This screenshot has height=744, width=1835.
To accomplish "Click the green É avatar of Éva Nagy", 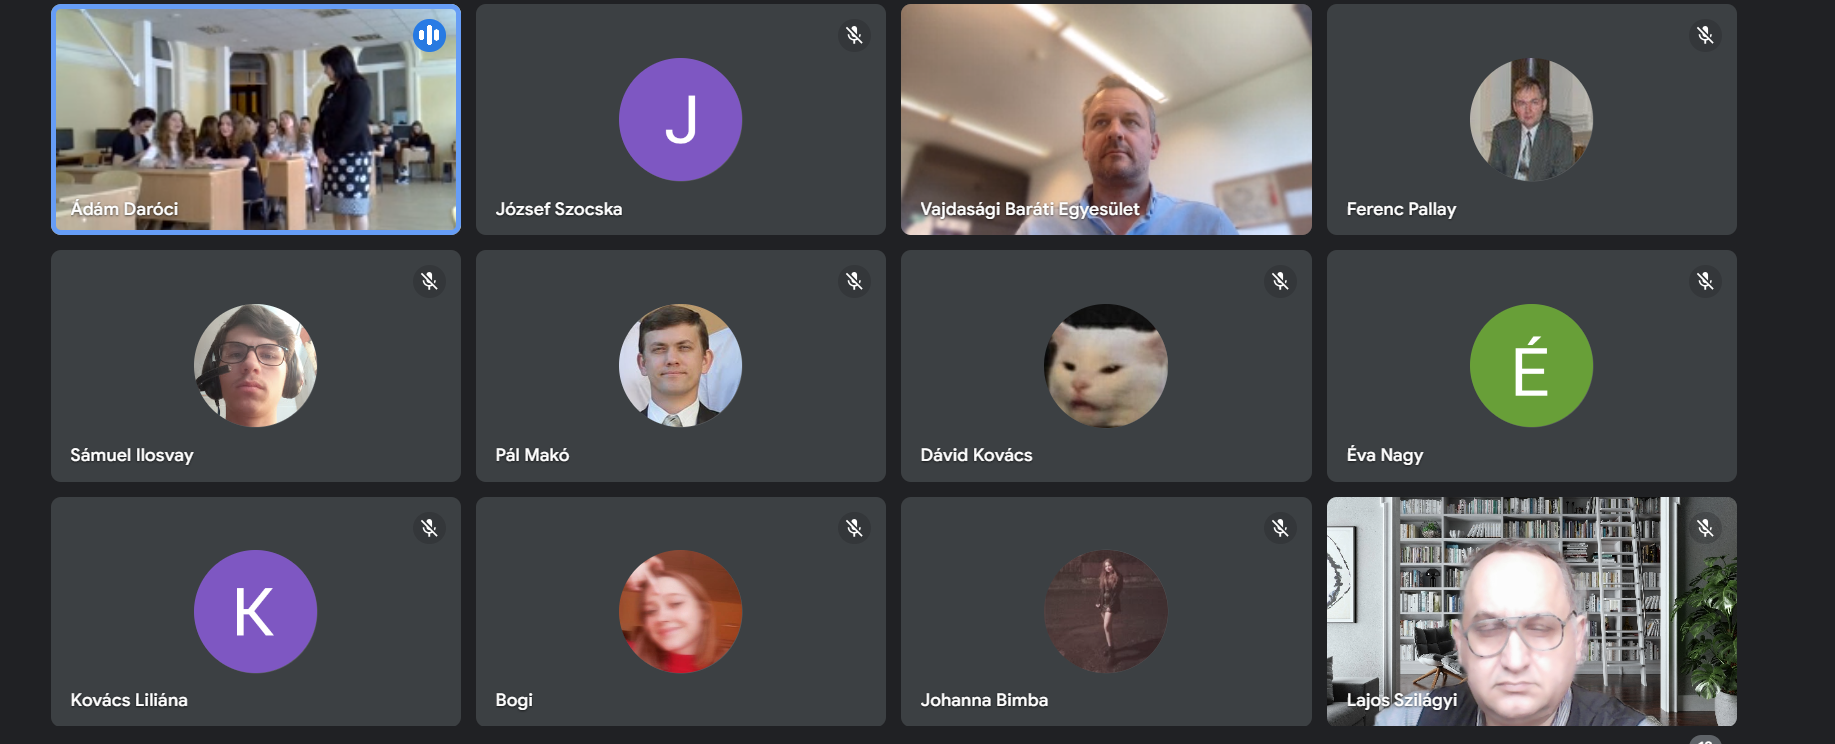I will pyautogui.click(x=1531, y=366).
